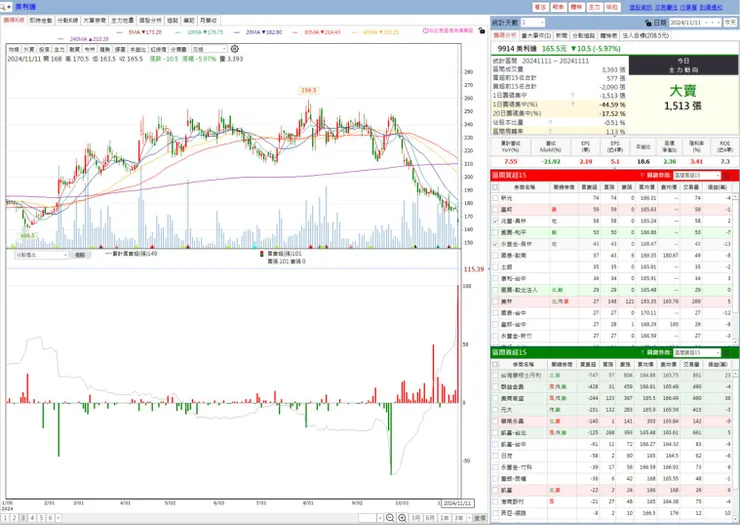Switch to the 月營收 tab

click(209, 21)
